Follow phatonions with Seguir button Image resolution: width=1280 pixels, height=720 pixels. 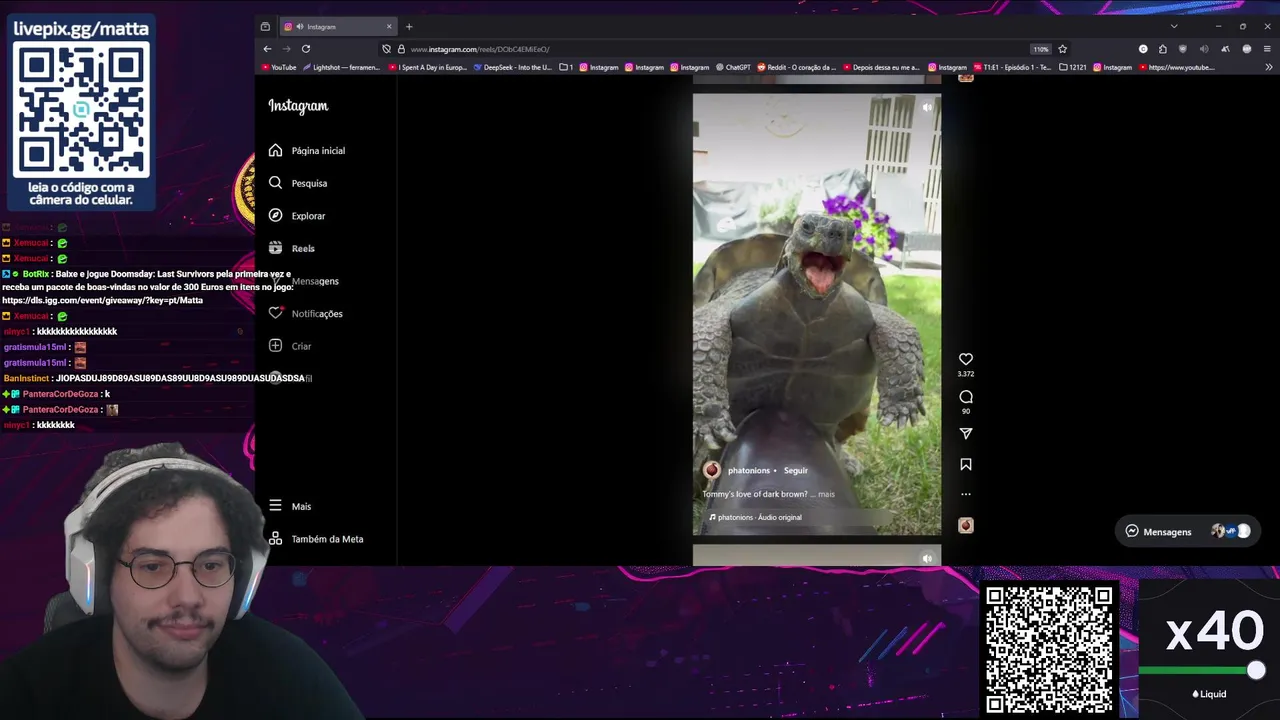[x=796, y=471]
